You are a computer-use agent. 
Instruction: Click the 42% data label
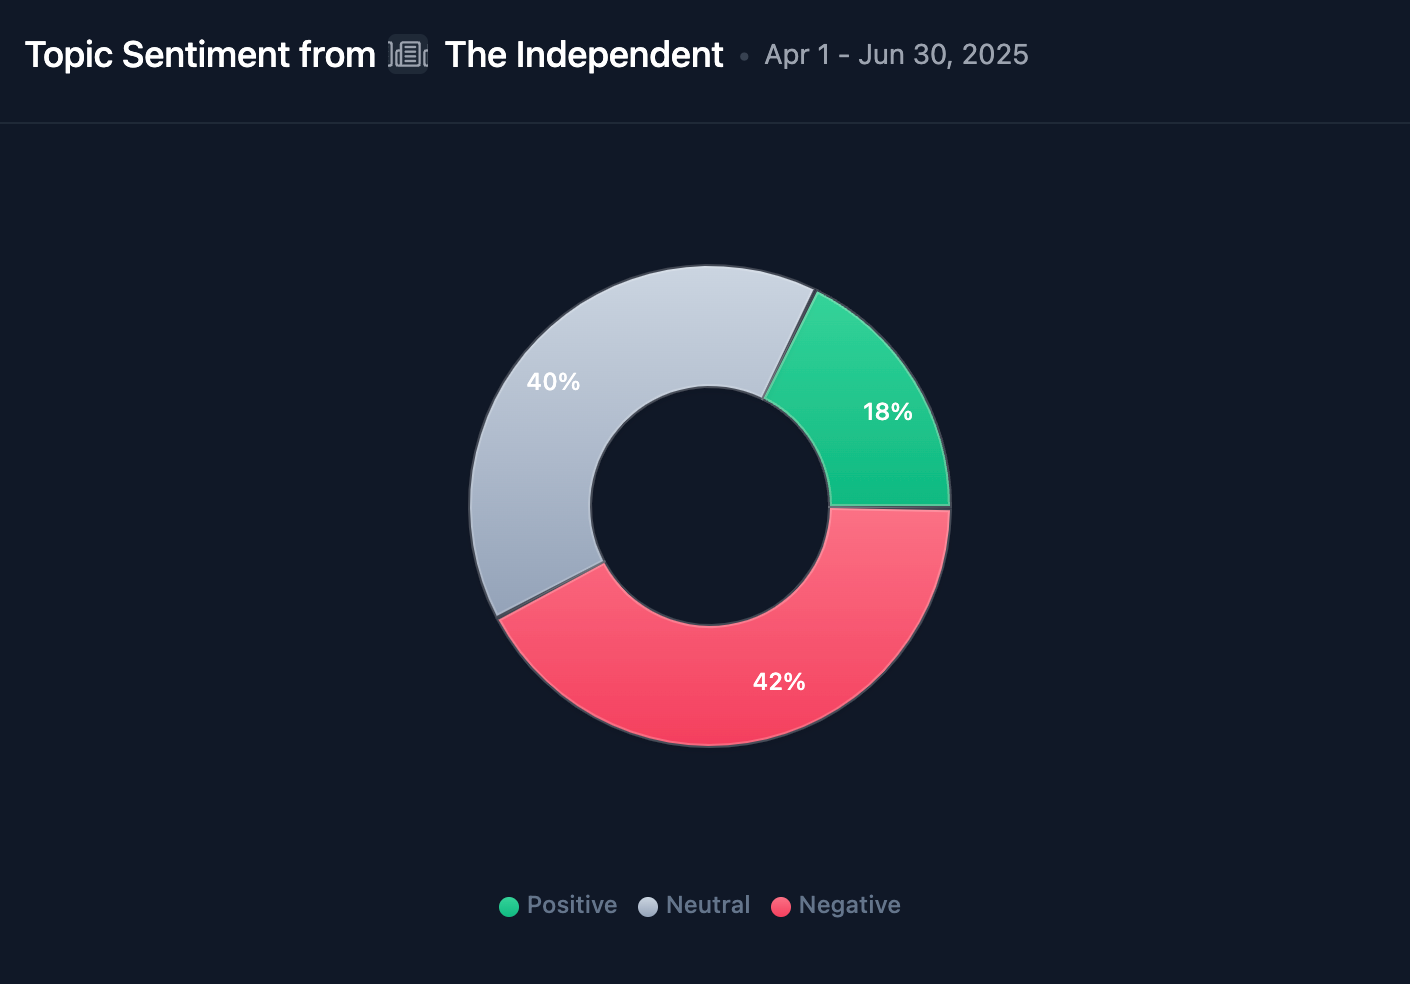click(779, 682)
